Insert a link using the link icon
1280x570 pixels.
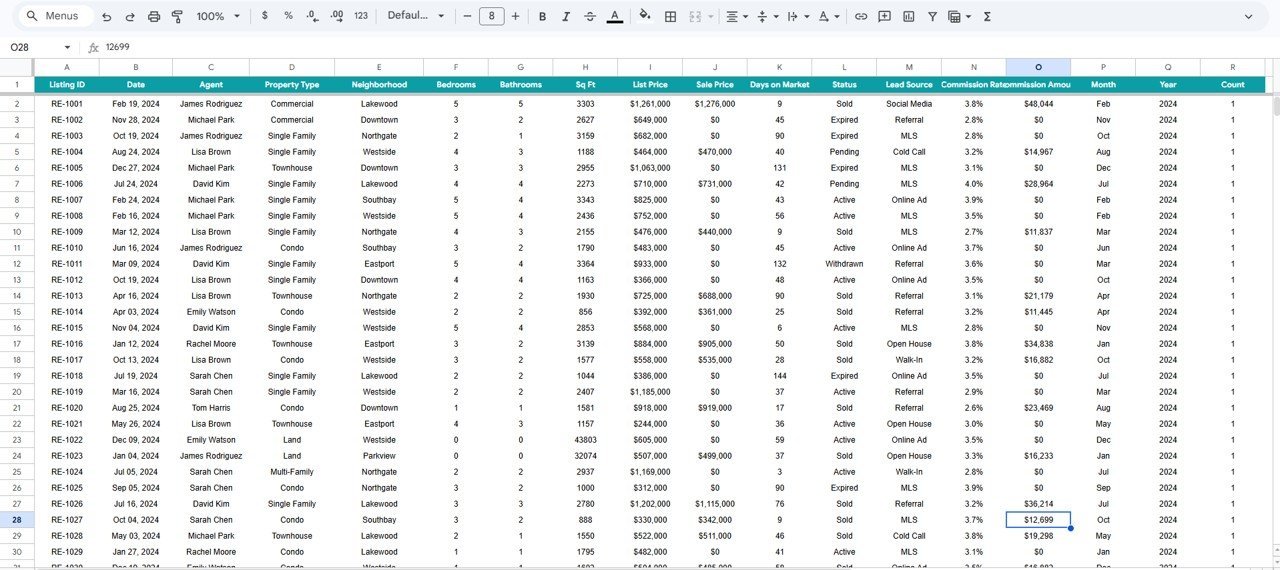pos(861,17)
